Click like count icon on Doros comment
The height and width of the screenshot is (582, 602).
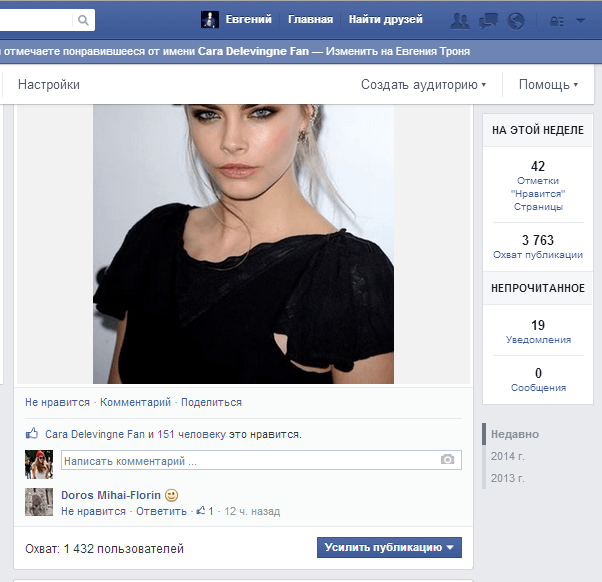coord(203,511)
